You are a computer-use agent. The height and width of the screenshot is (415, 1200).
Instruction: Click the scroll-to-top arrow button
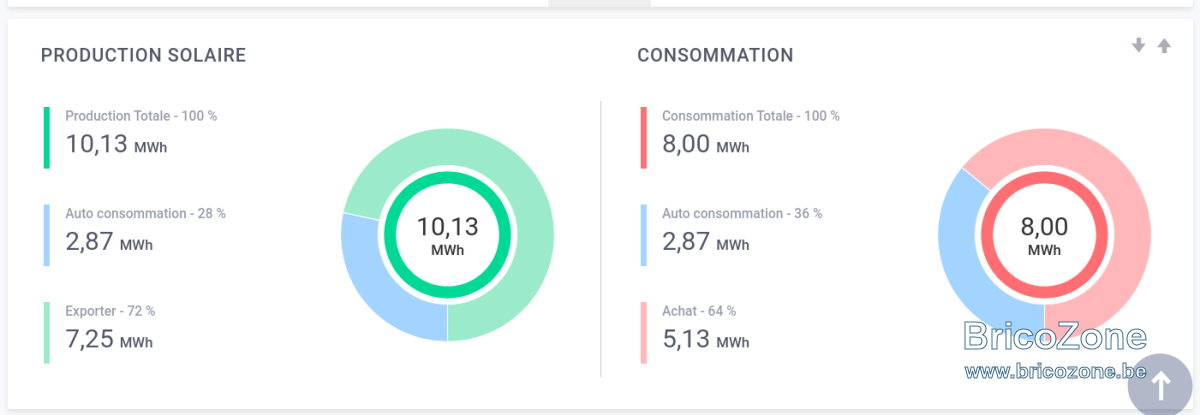(1161, 385)
